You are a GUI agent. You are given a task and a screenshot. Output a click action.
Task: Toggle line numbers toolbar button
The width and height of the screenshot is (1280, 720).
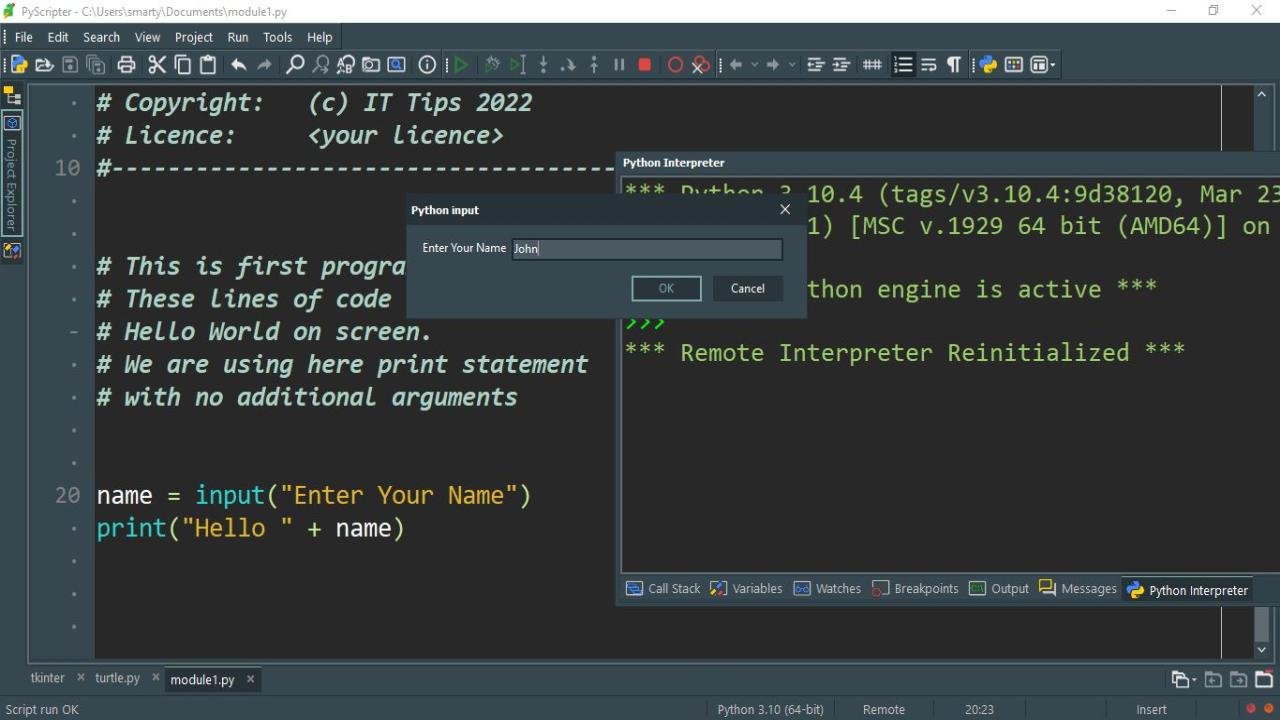point(903,65)
